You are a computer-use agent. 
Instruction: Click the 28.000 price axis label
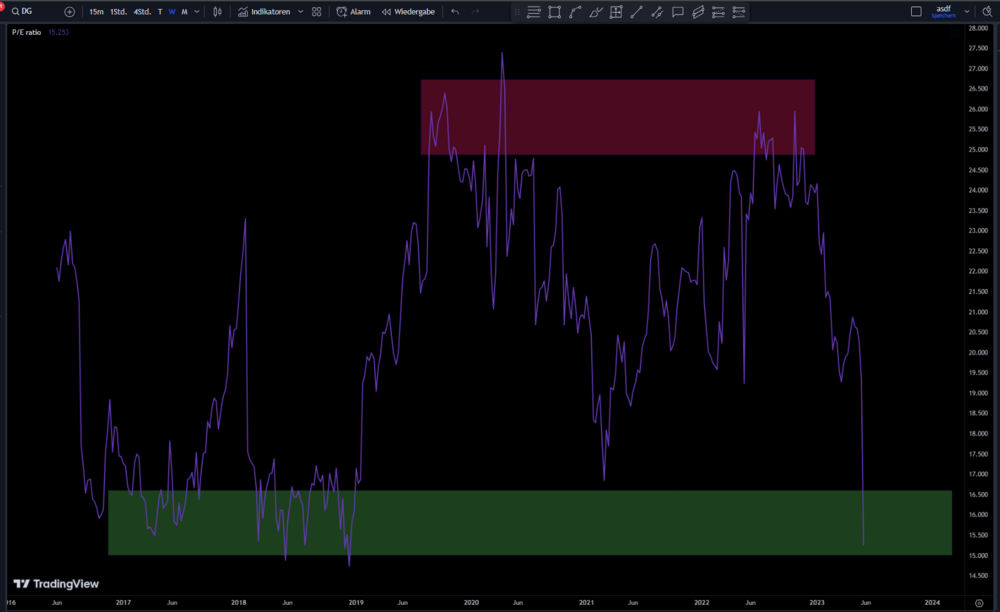(978, 28)
